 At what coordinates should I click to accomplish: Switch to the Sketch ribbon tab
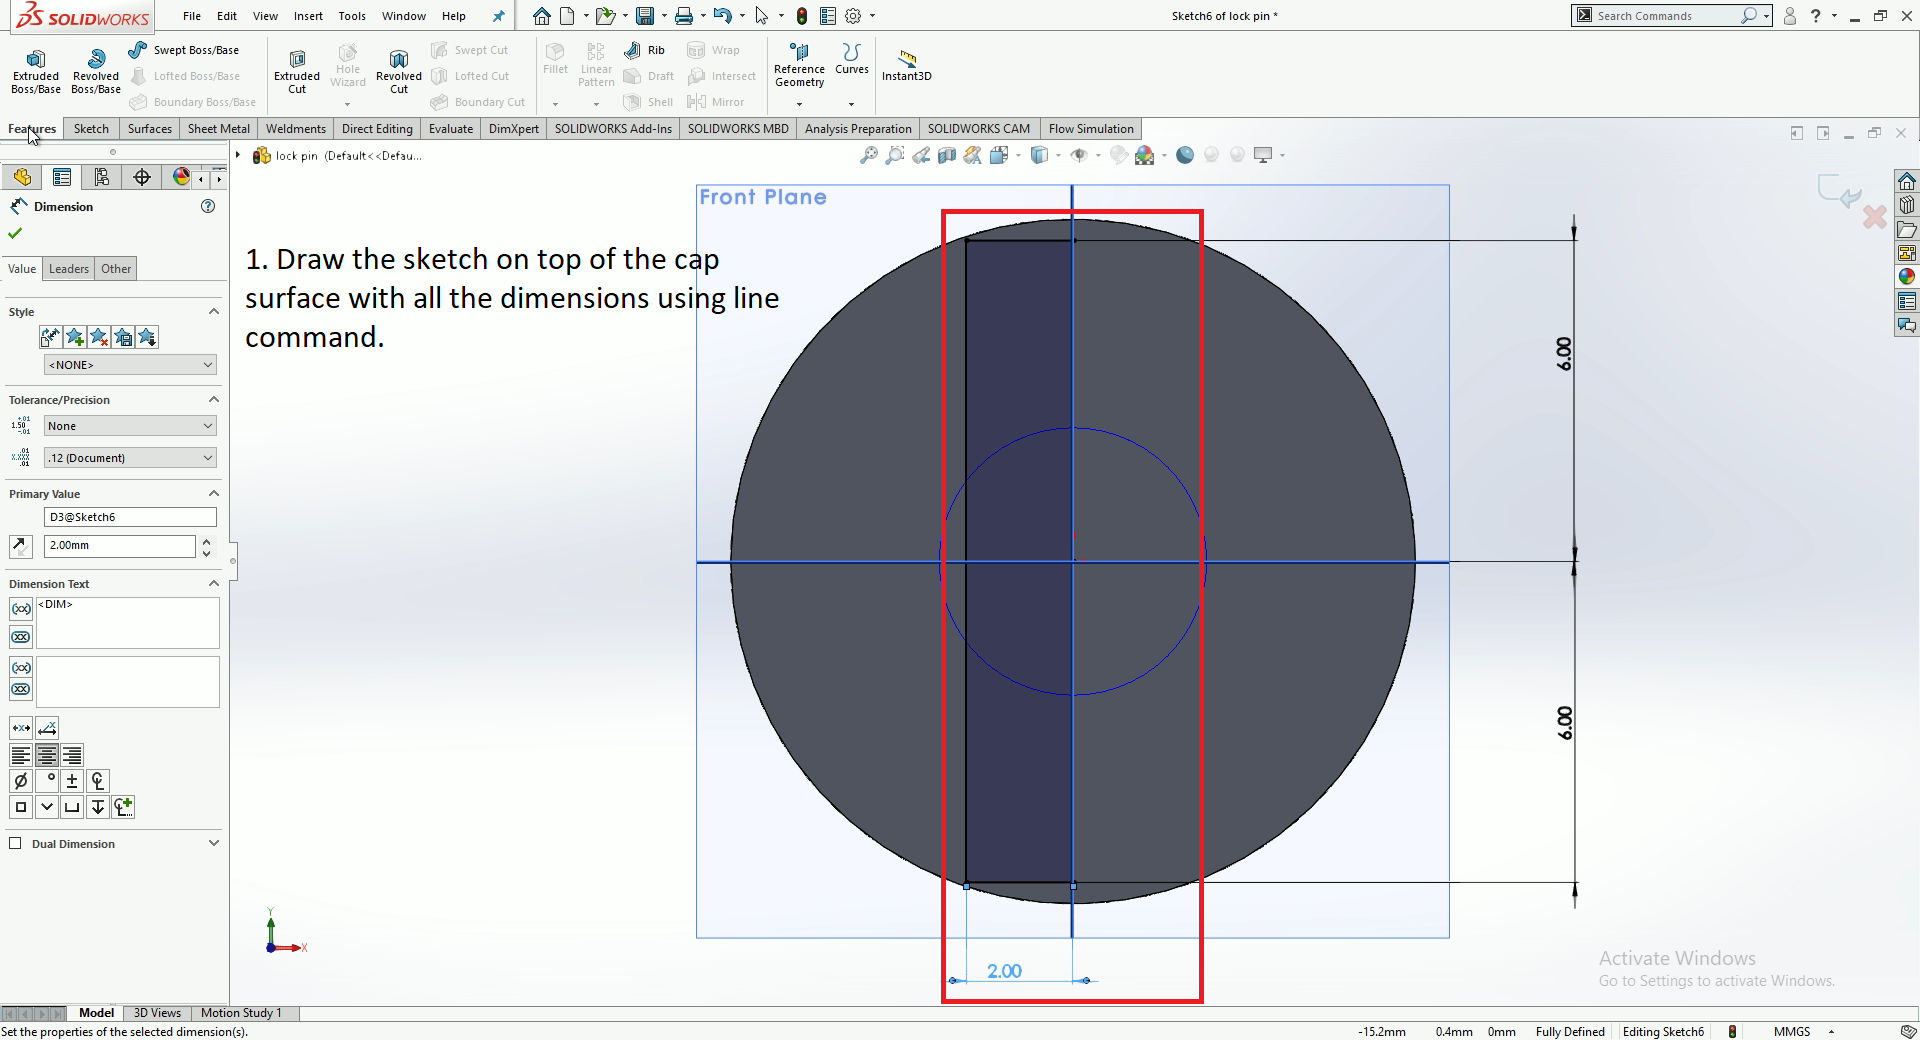point(91,129)
